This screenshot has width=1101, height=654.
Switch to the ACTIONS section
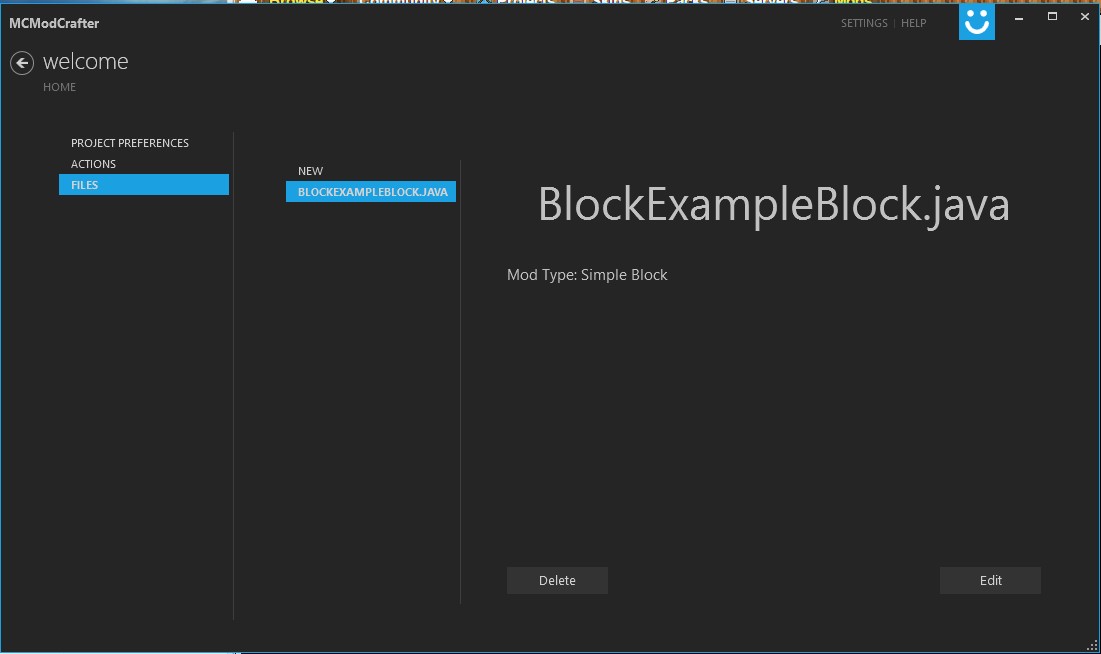[93, 164]
